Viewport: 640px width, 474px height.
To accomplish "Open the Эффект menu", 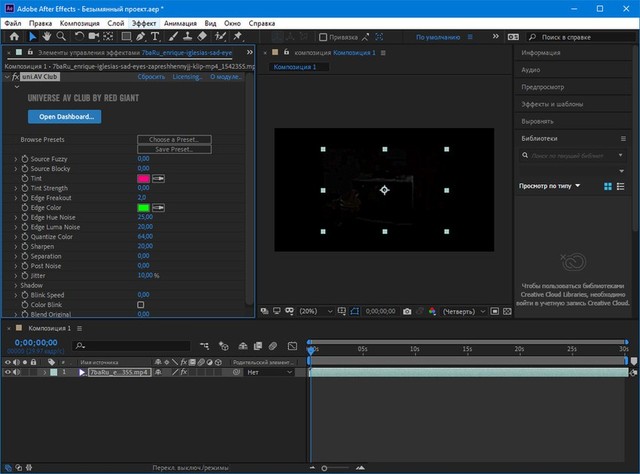I will (144, 21).
